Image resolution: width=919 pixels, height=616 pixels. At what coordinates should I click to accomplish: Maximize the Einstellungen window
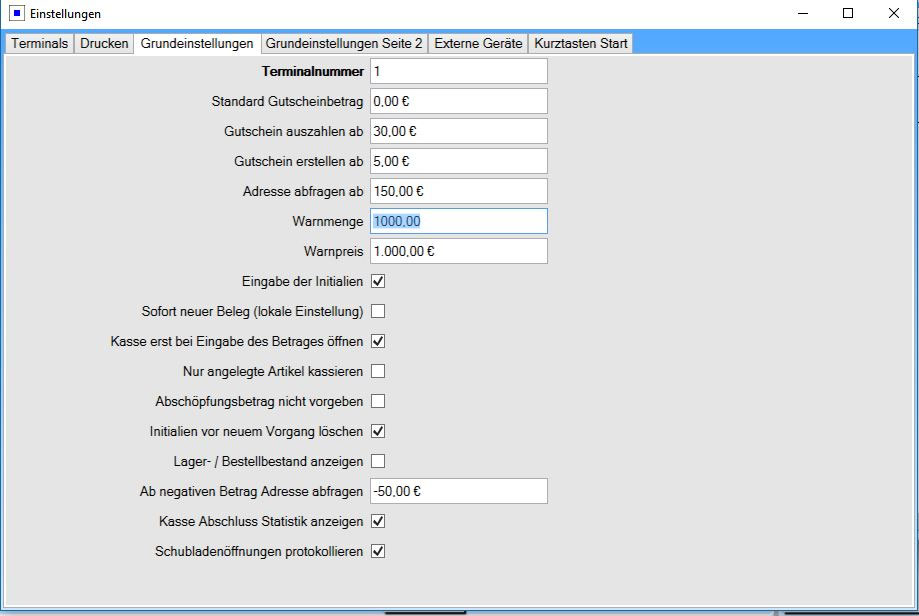pos(848,14)
